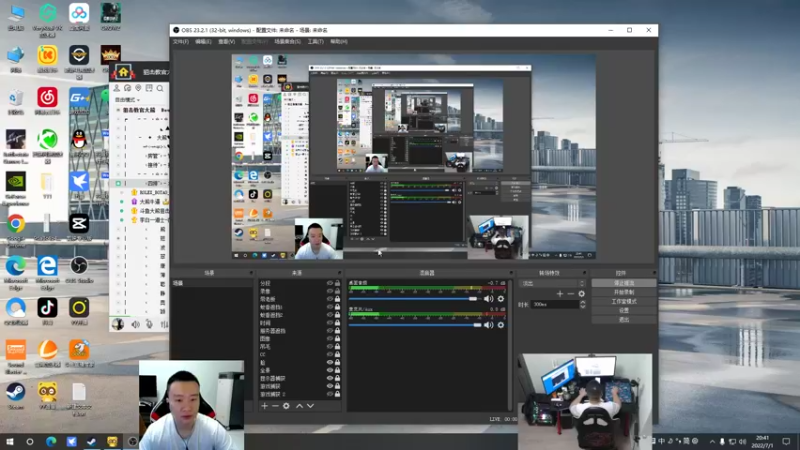Open source properties gear below sources list
This screenshot has width=800, height=450.
coord(286,406)
